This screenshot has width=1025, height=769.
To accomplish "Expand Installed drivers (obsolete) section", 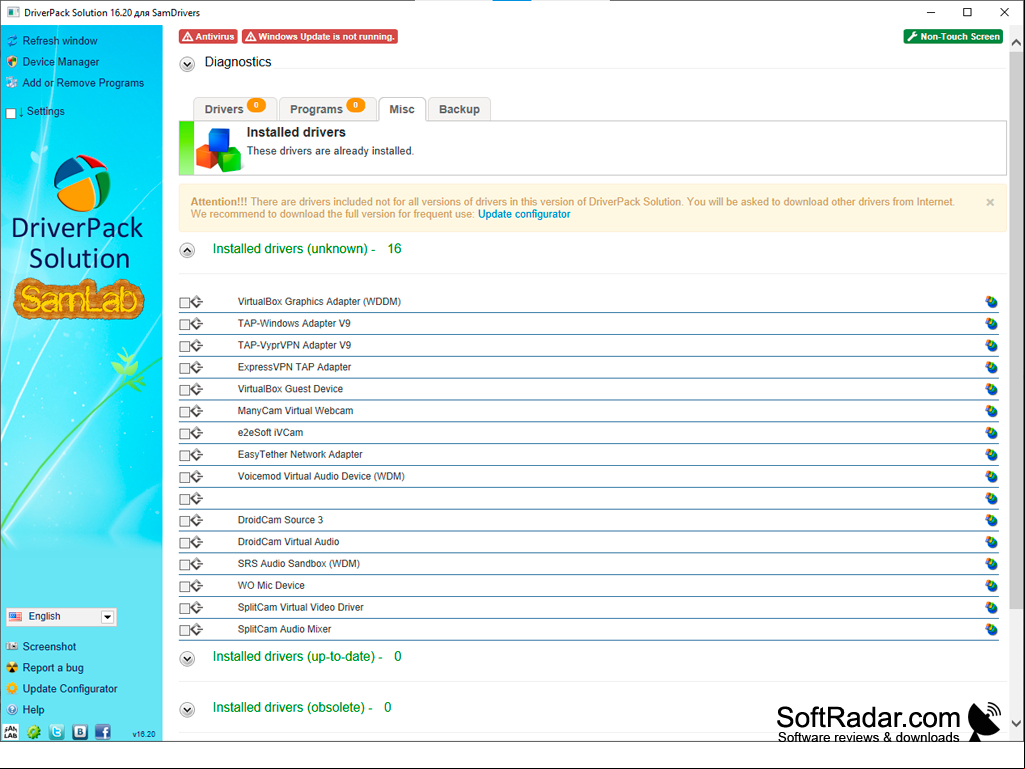I will pyautogui.click(x=187, y=709).
